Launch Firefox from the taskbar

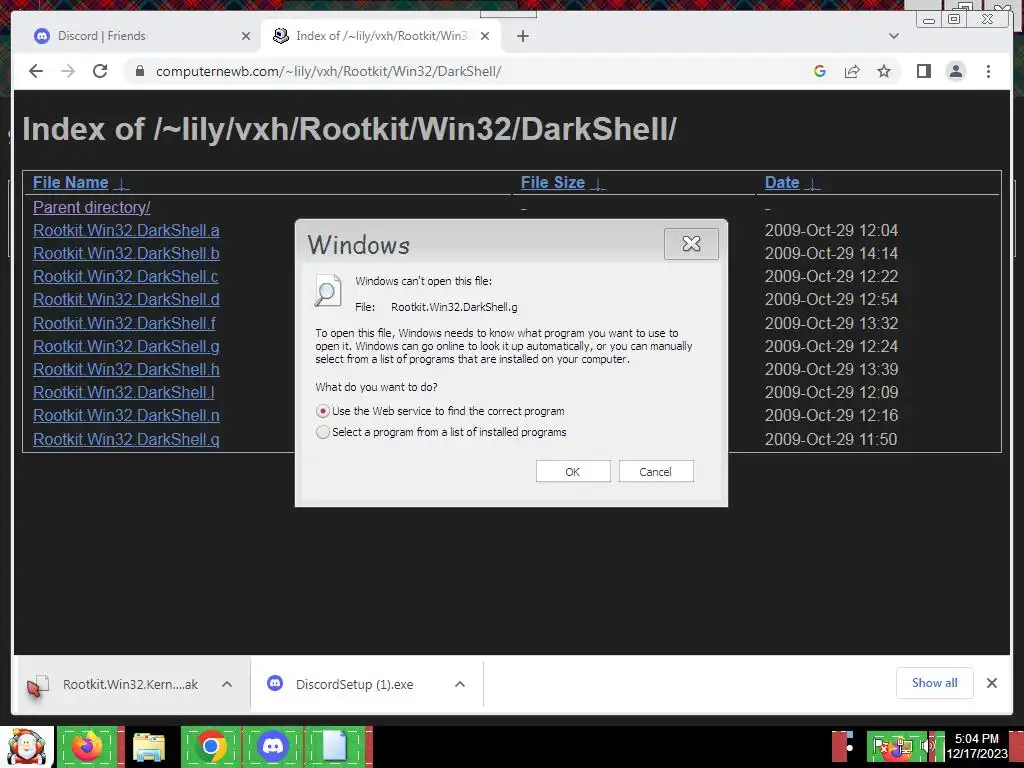pyautogui.click(x=88, y=746)
